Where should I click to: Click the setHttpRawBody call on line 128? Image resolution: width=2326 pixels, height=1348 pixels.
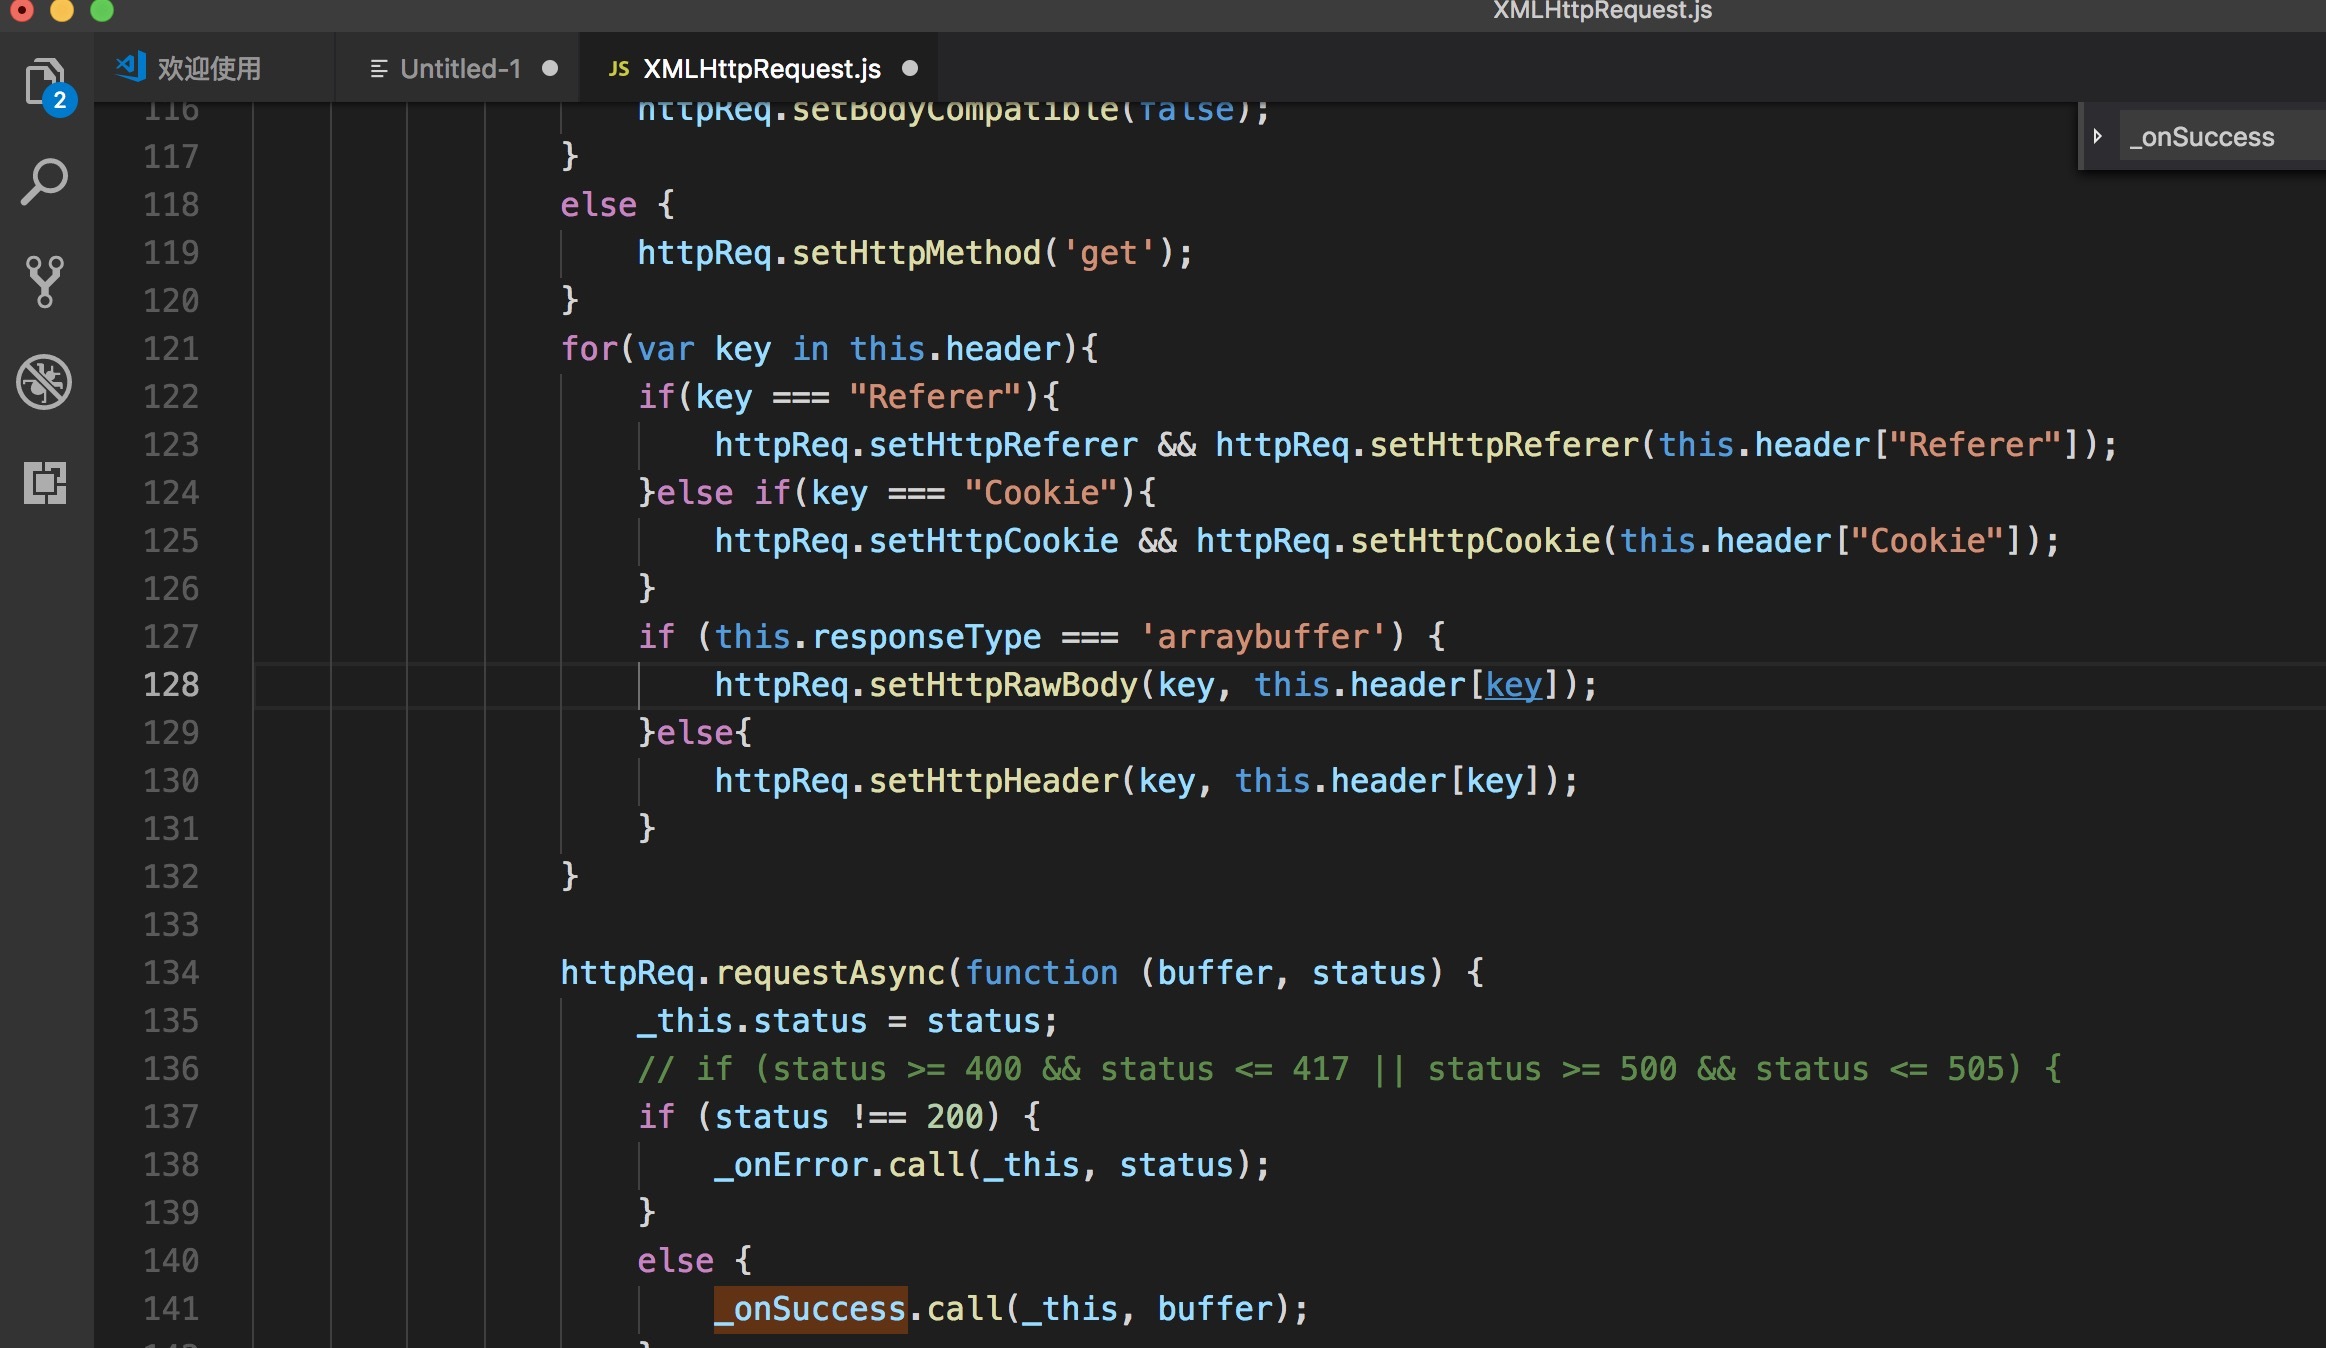(x=1002, y=685)
